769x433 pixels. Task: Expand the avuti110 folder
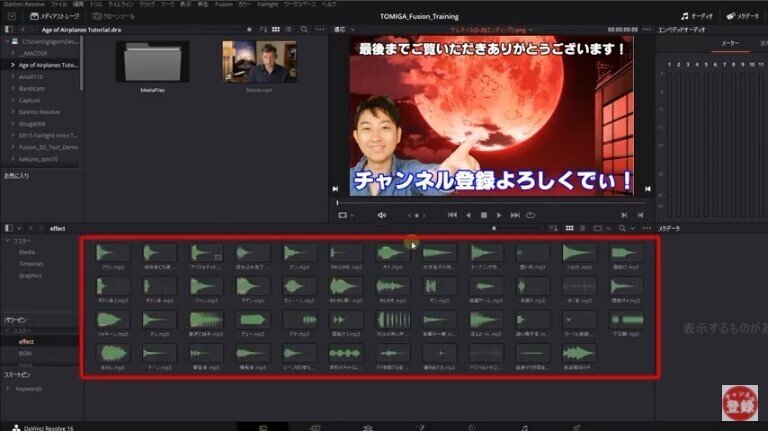[12, 76]
